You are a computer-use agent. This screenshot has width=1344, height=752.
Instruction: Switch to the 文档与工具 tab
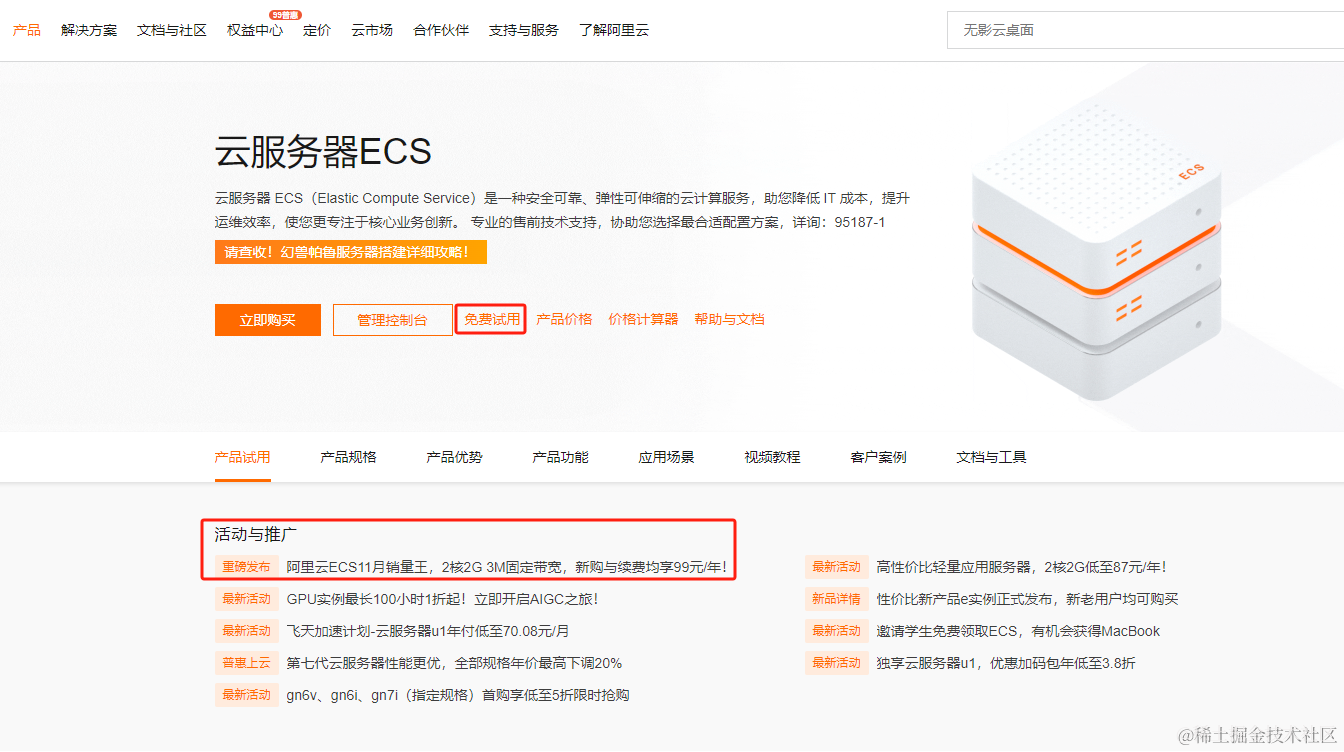pyautogui.click(x=991, y=457)
